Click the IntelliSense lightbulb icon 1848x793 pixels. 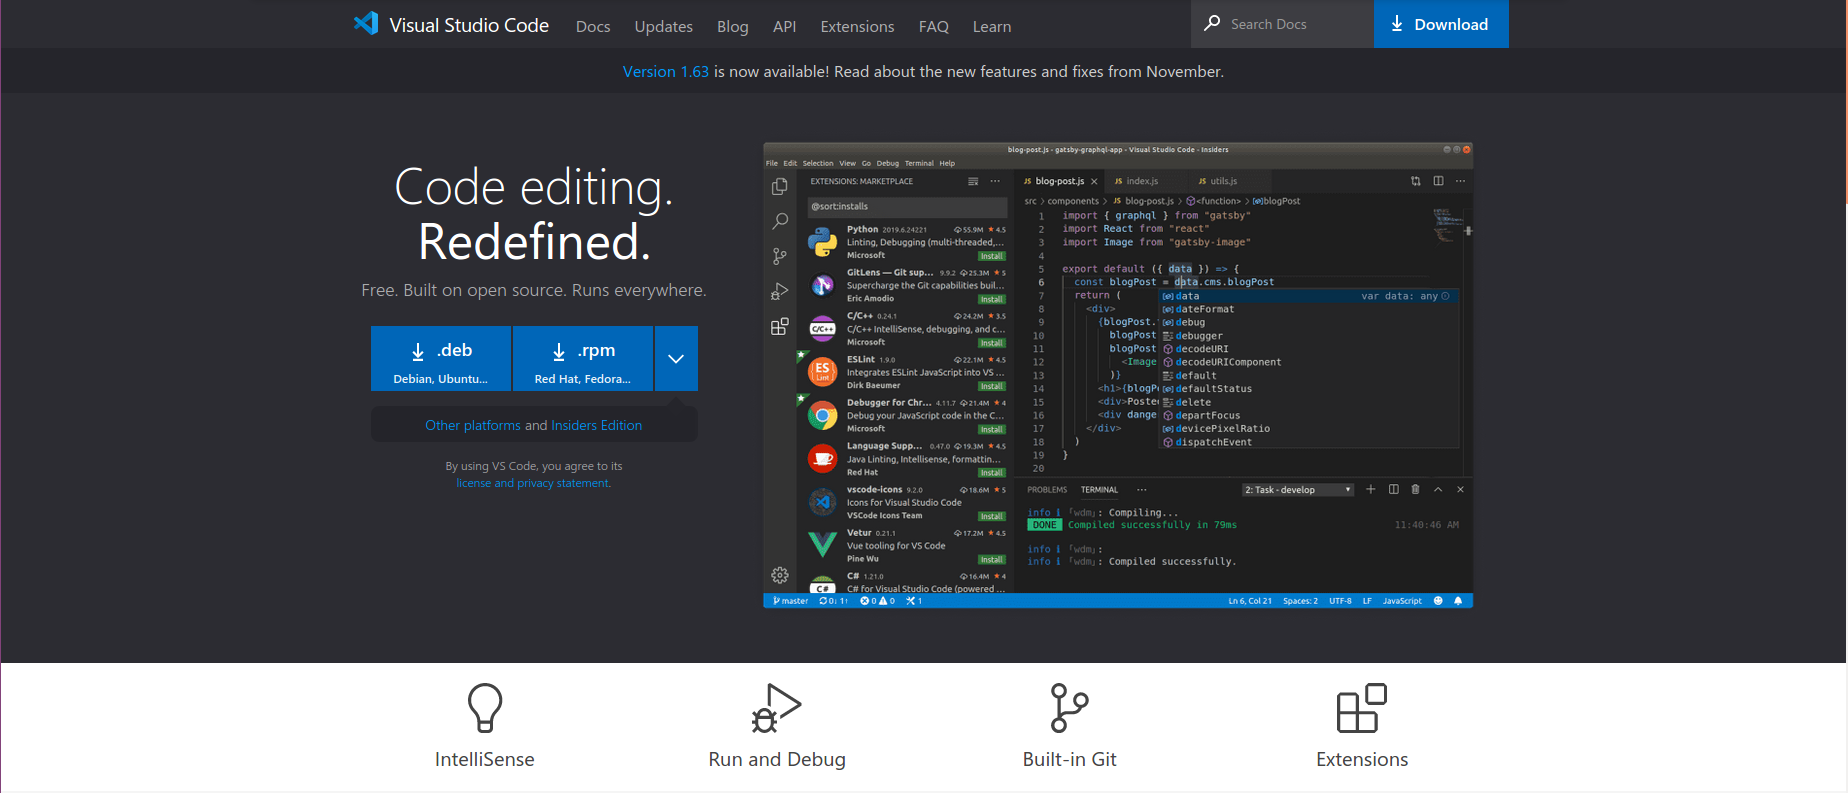pos(485,708)
